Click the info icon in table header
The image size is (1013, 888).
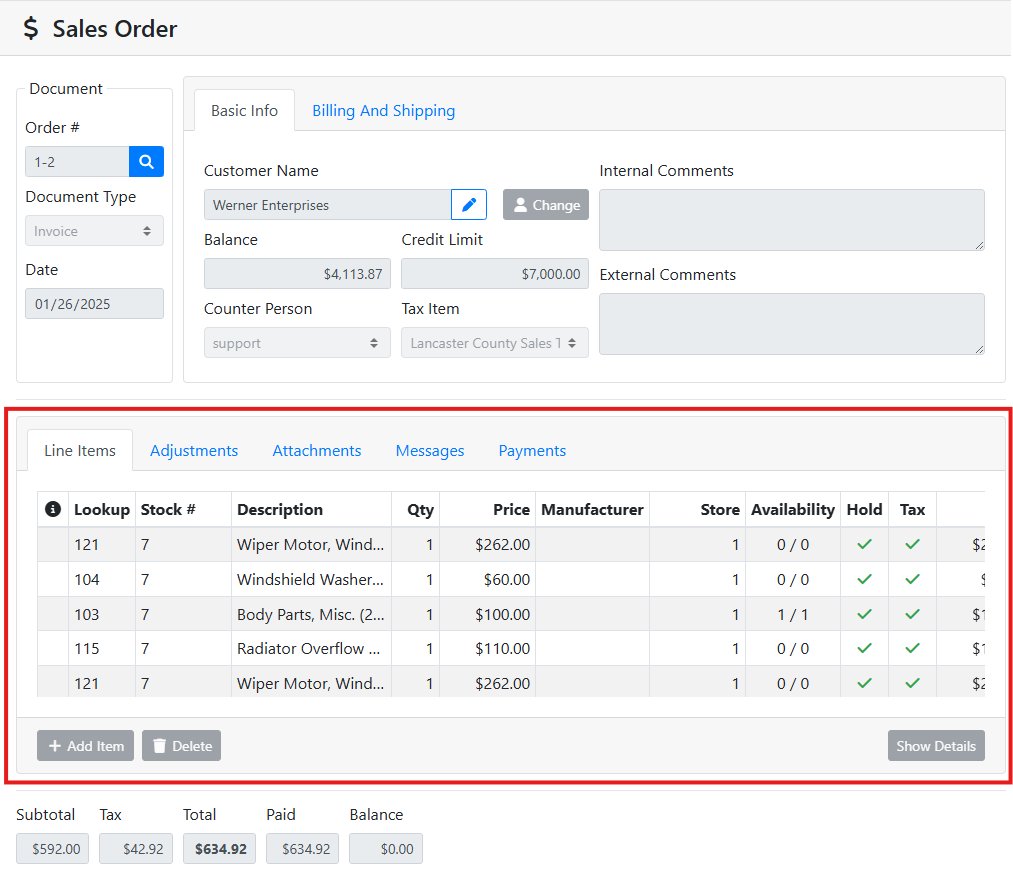(53, 510)
